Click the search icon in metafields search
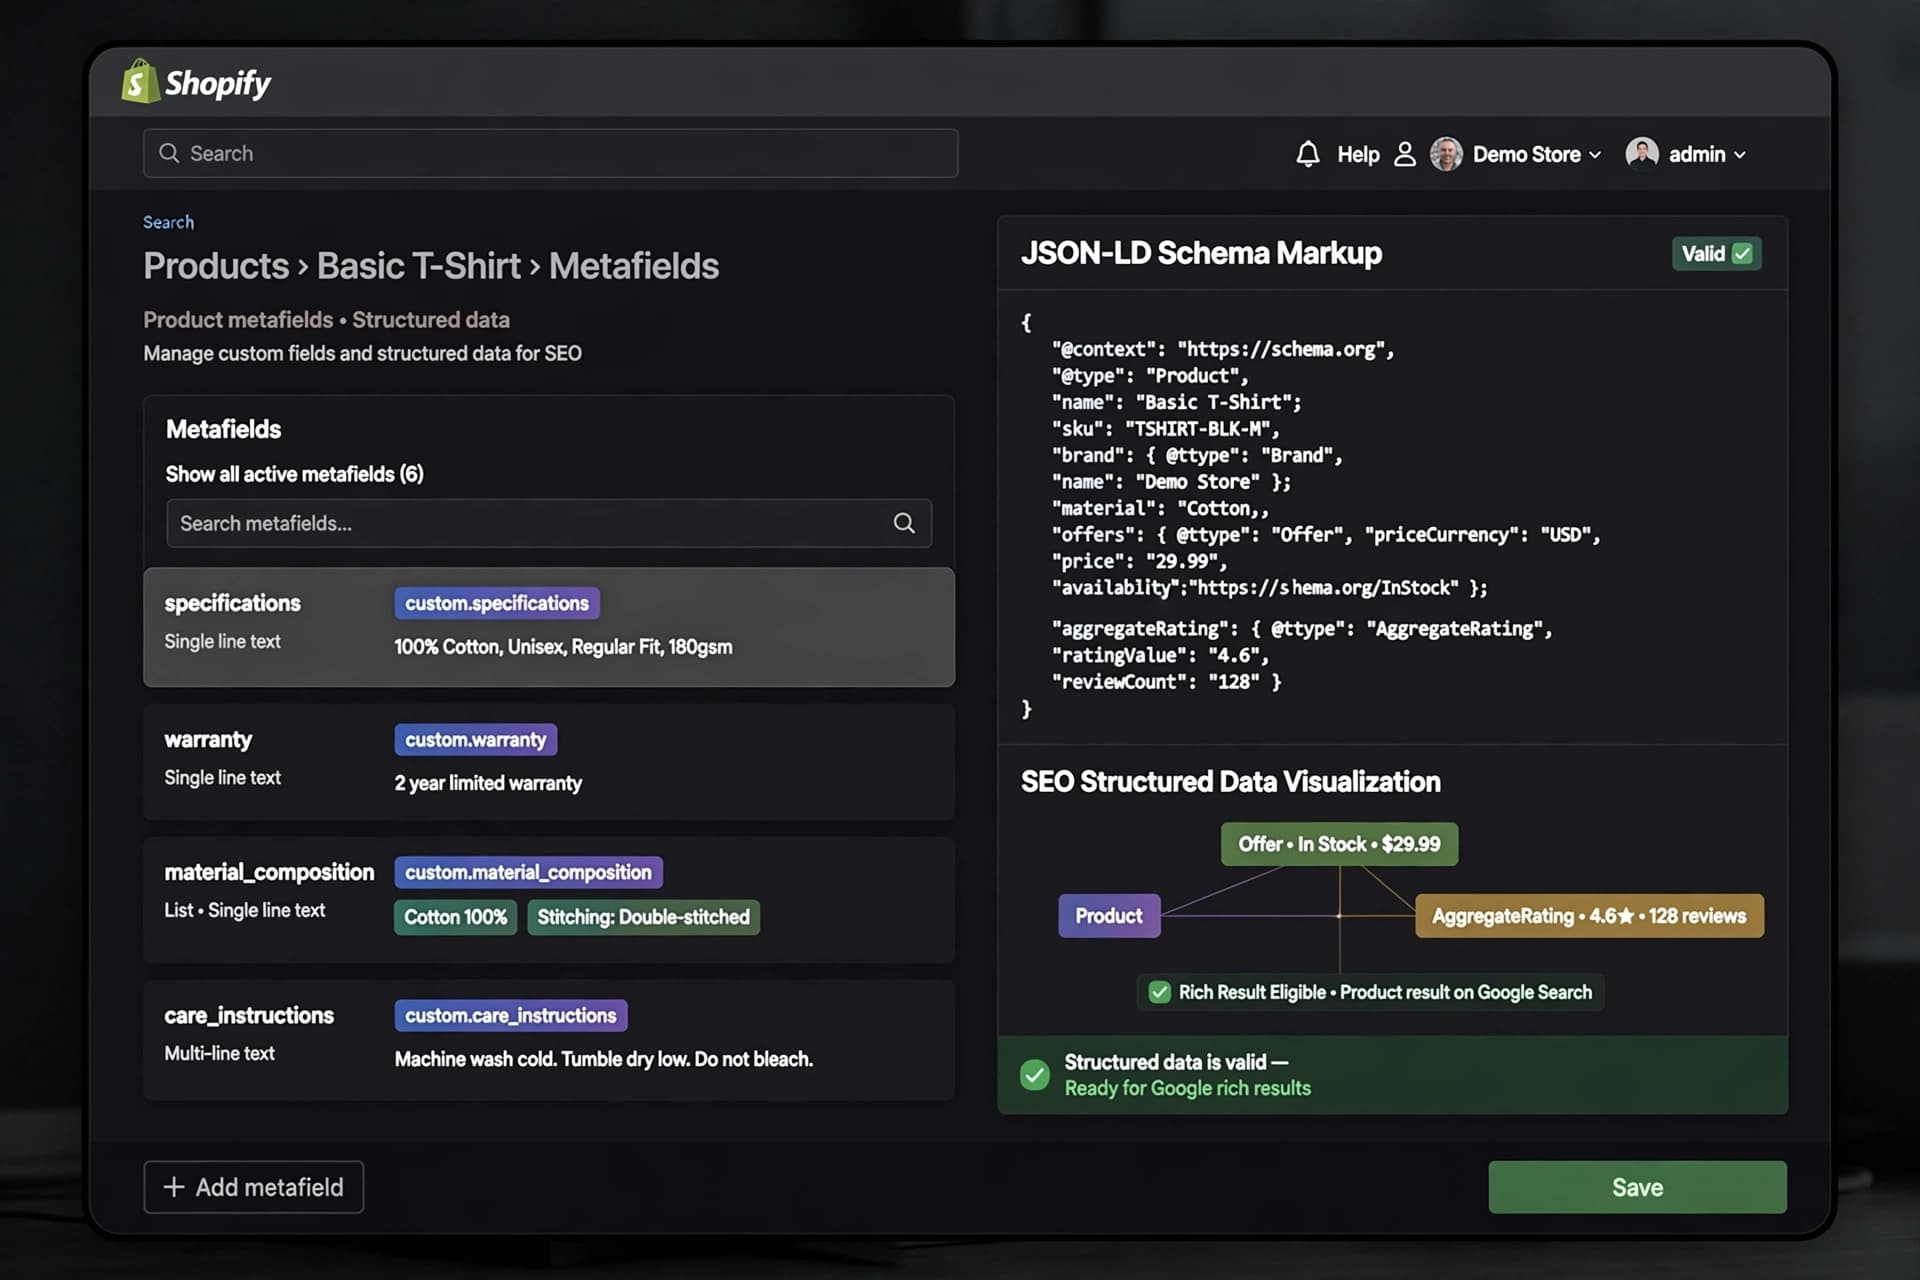Viewport: 1920px width, 1280px height. (x=904, y=523)
